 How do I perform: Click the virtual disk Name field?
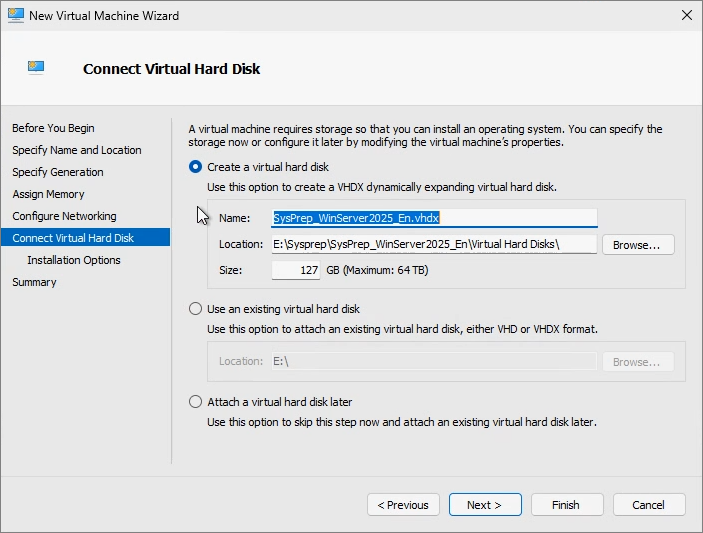(x=434, y=218)
